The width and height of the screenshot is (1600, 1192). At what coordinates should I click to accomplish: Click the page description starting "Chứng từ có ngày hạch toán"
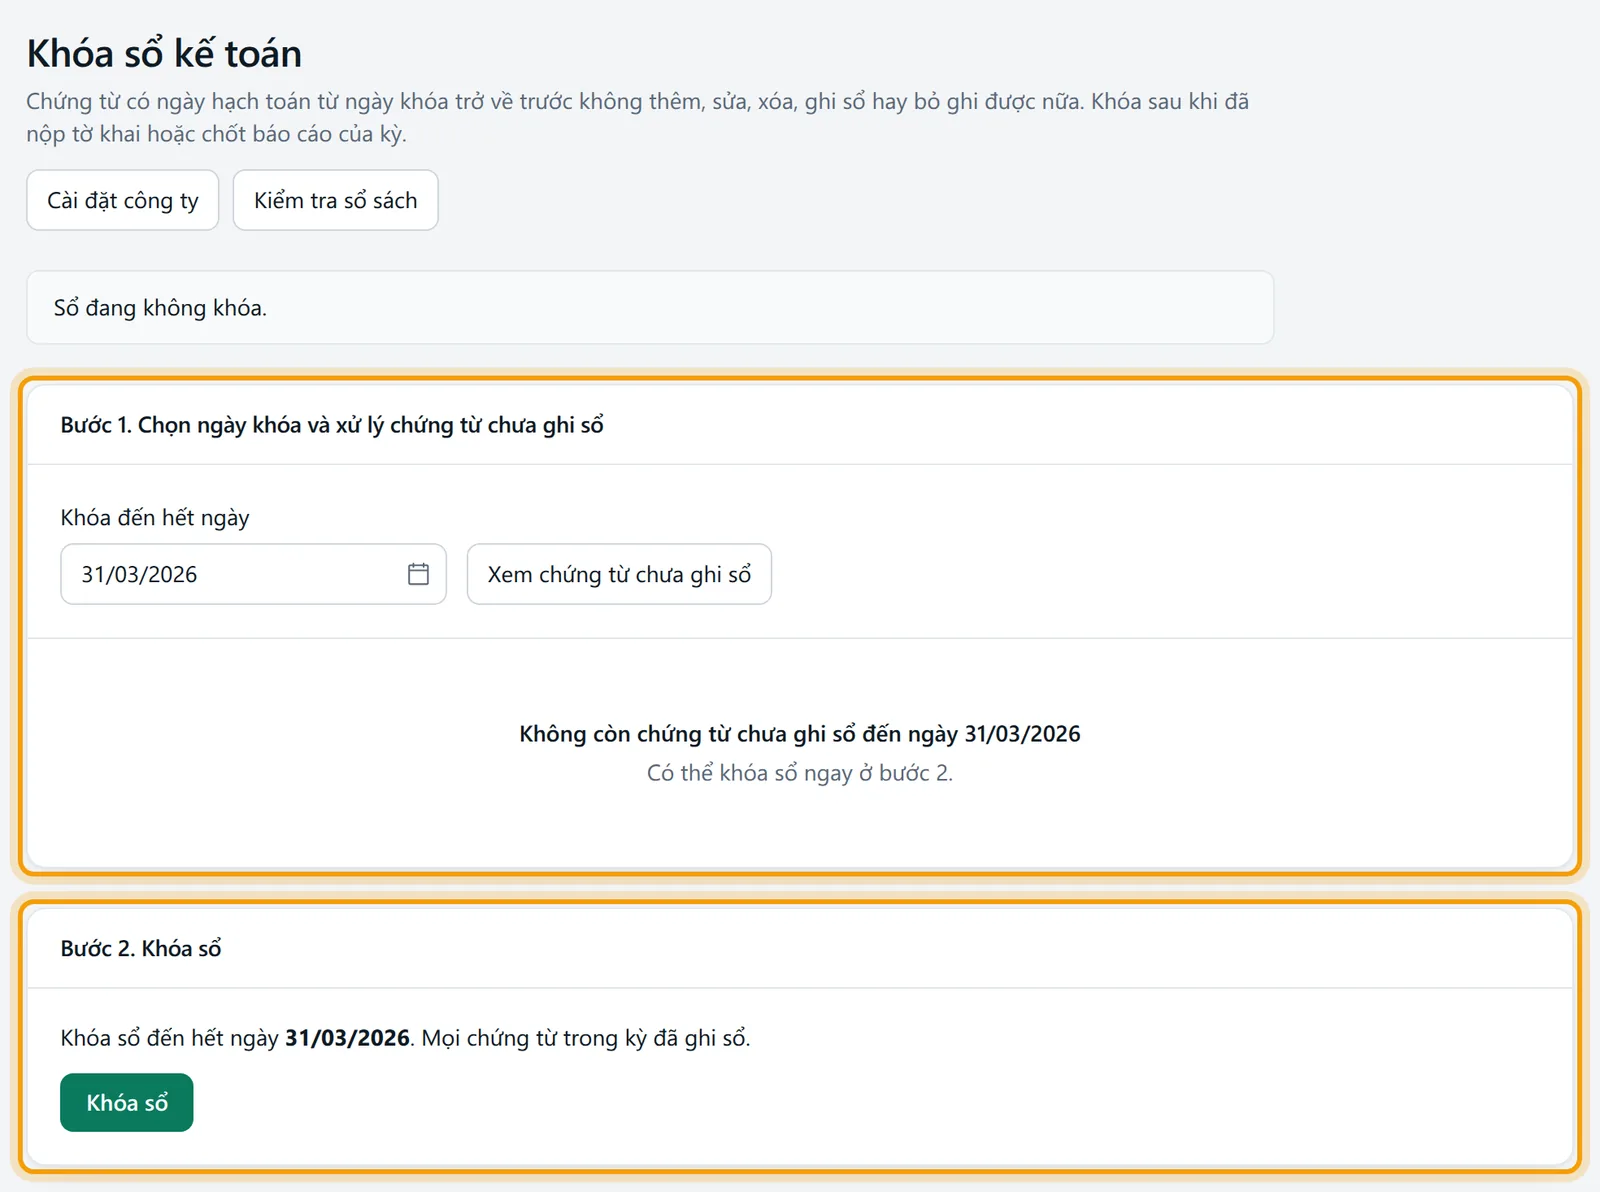point(638,117)
